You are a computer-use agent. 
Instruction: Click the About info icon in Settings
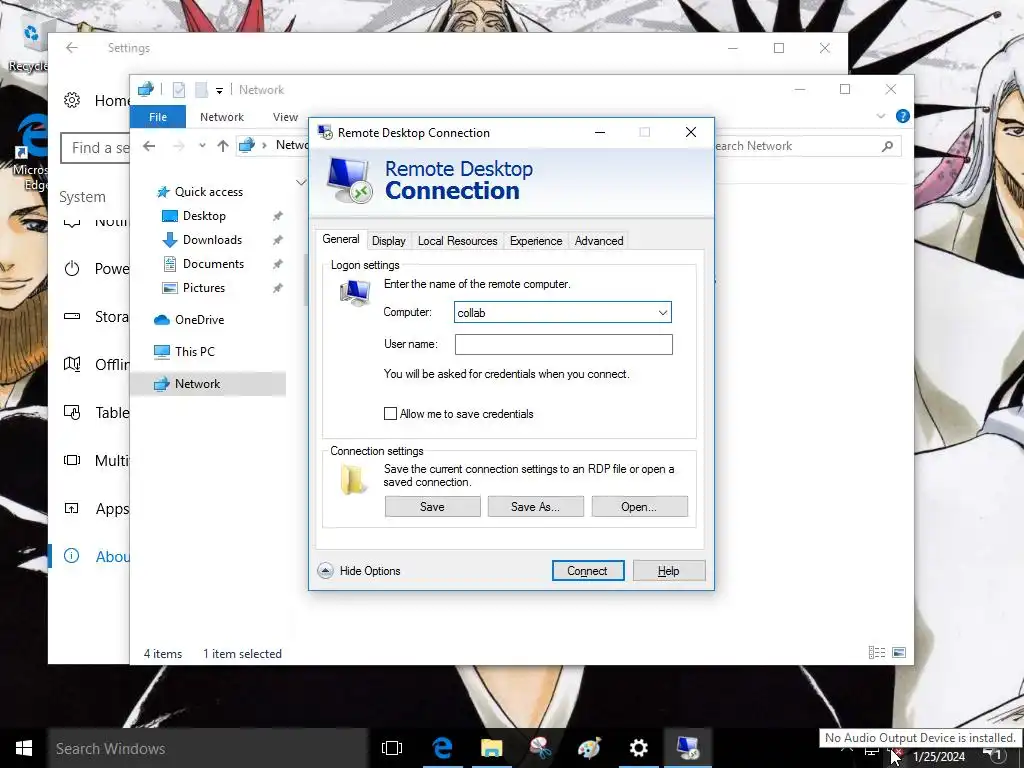[71, 556]
